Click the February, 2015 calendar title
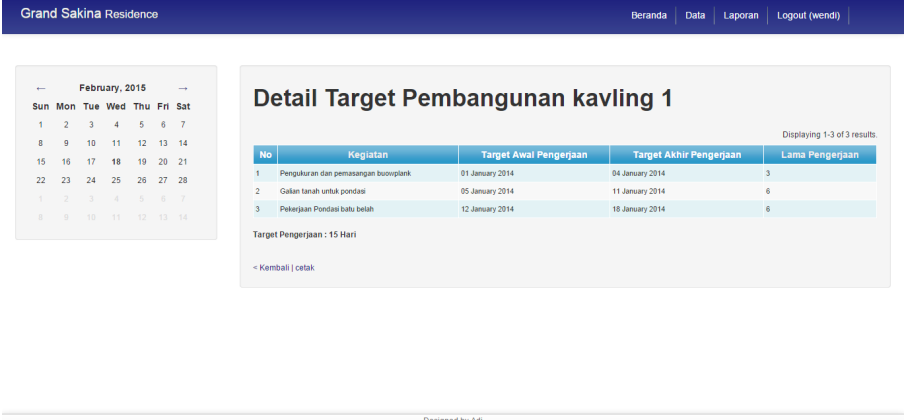 point(112,88)
